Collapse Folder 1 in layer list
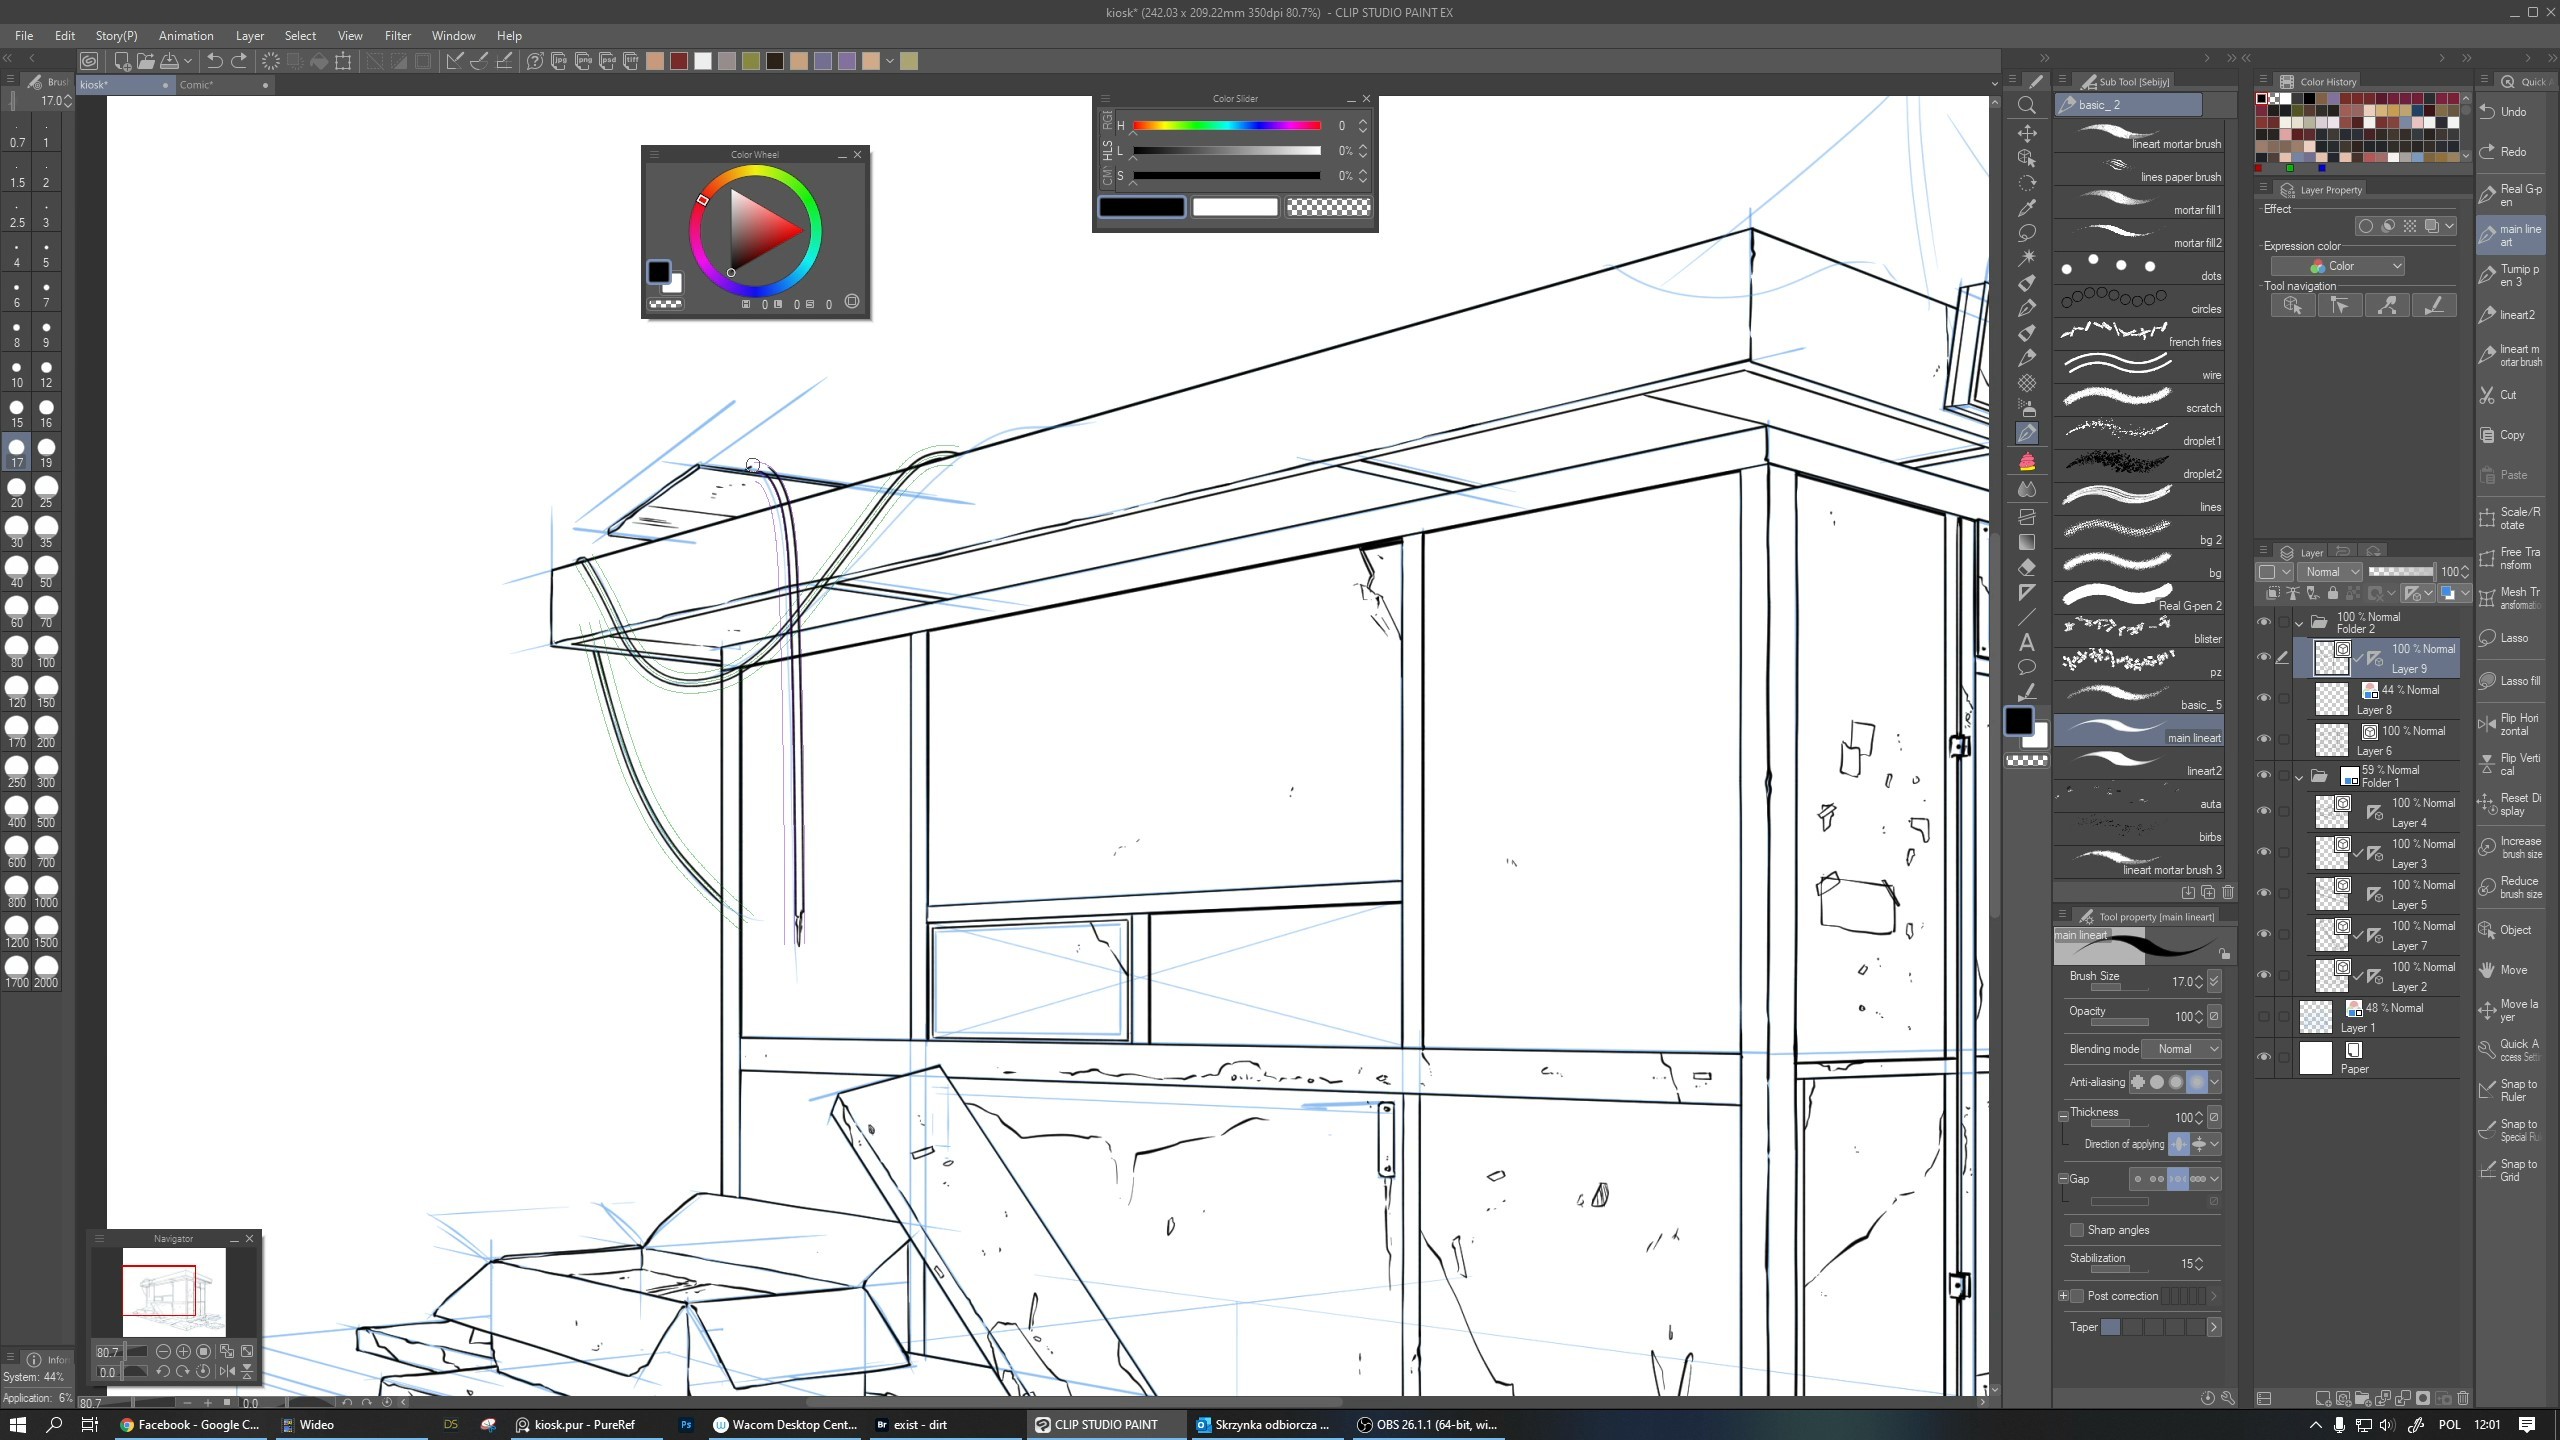Image resolution: width=2560 pixels, height=1440 pixels. pos(2299,777)
